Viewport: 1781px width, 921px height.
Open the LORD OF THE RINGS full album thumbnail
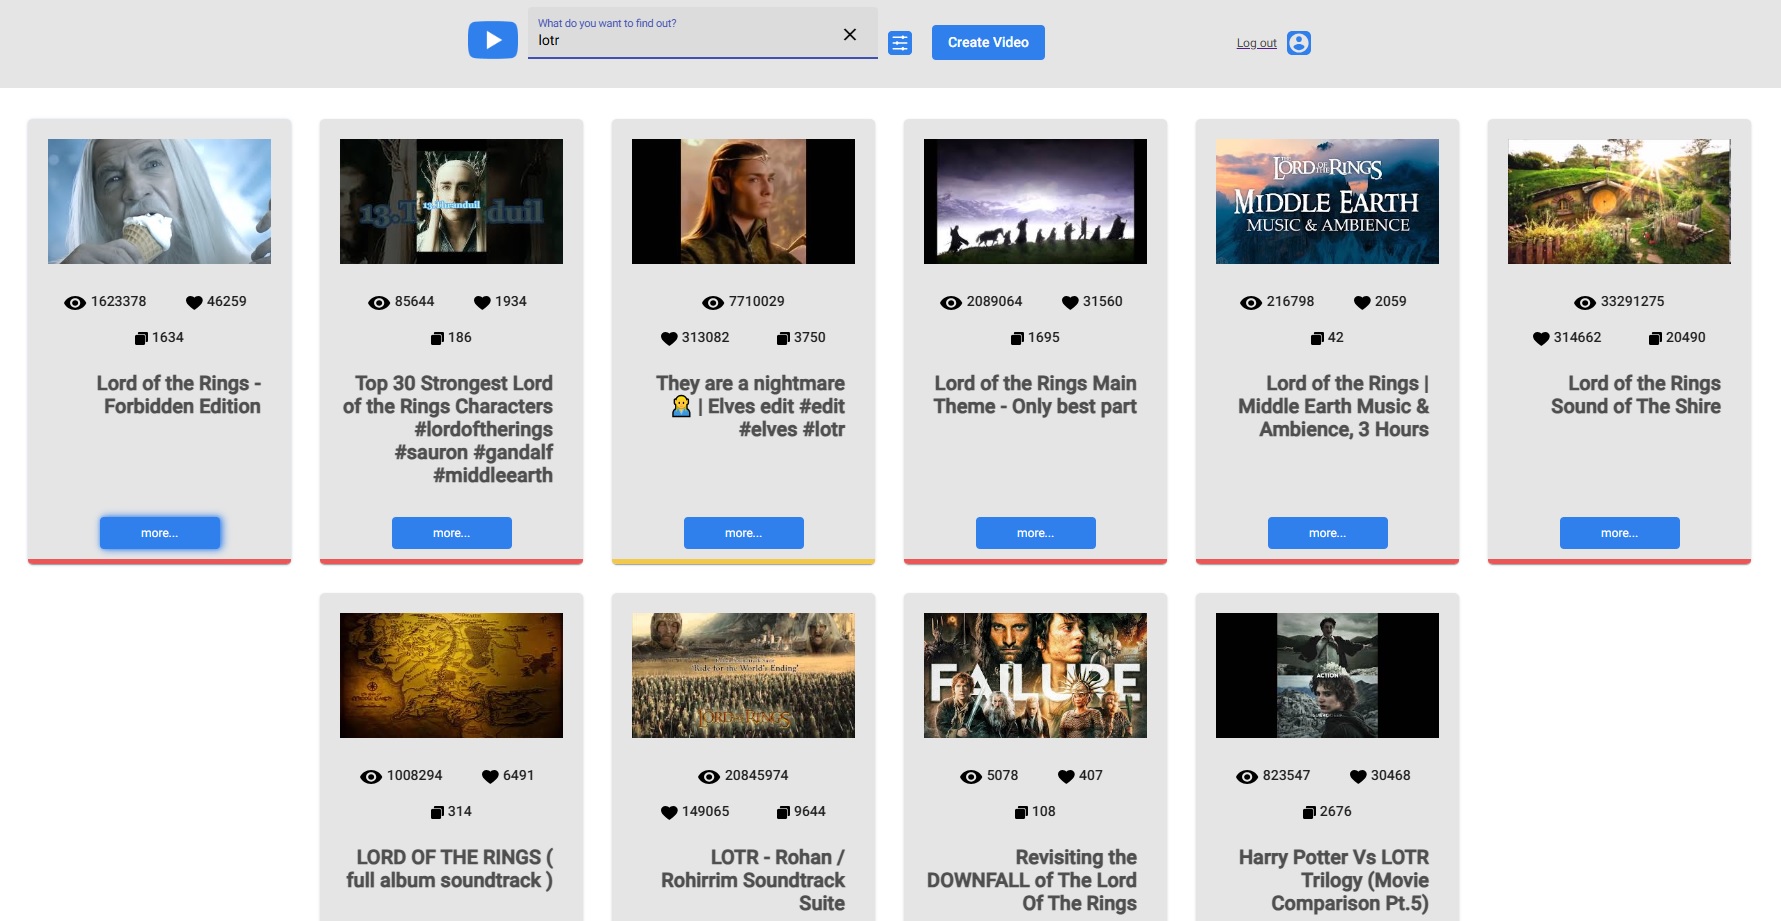click(451, 675)
